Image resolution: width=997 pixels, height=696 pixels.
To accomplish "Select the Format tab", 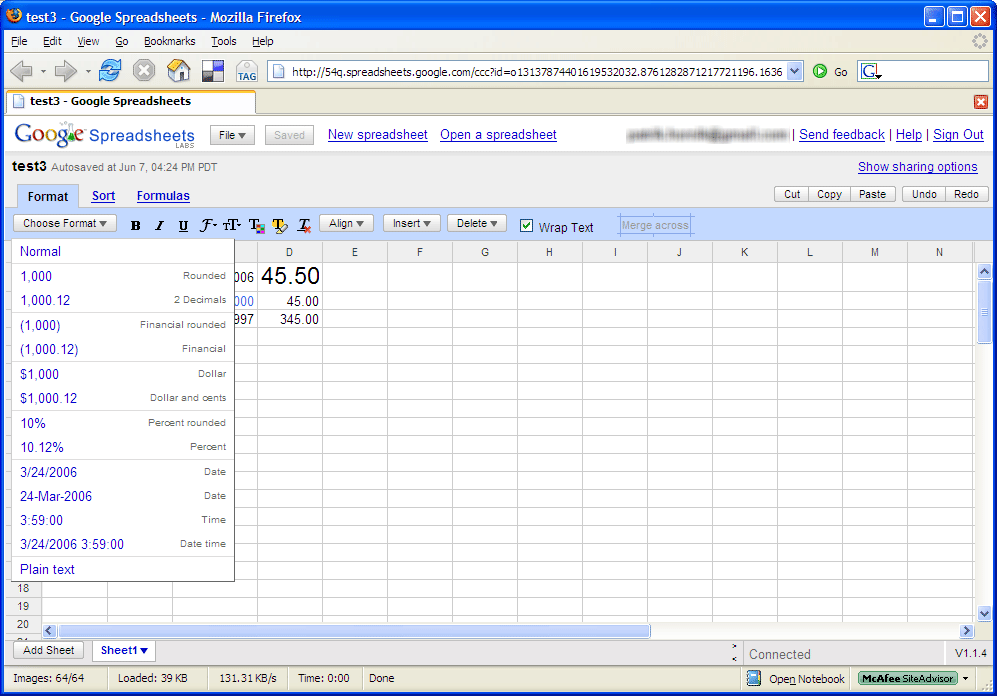I will pyautogui.click(x=48, y=196).
